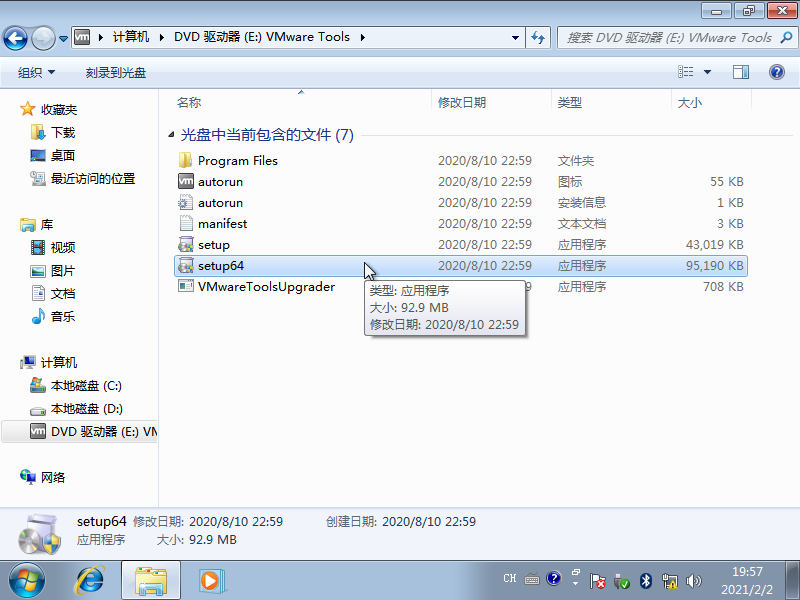
Task: Select 计算机 in the address path
Action: (131, 37)
